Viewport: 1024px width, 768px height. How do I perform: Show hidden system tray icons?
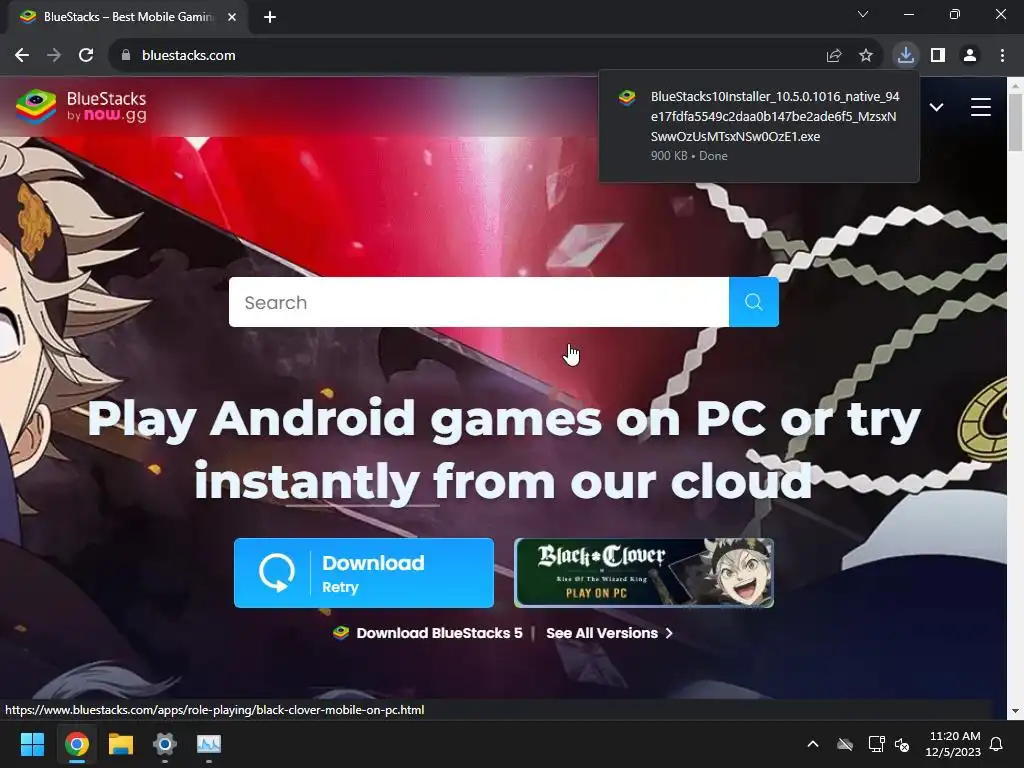pyautogui.click(x=813, y=744)
